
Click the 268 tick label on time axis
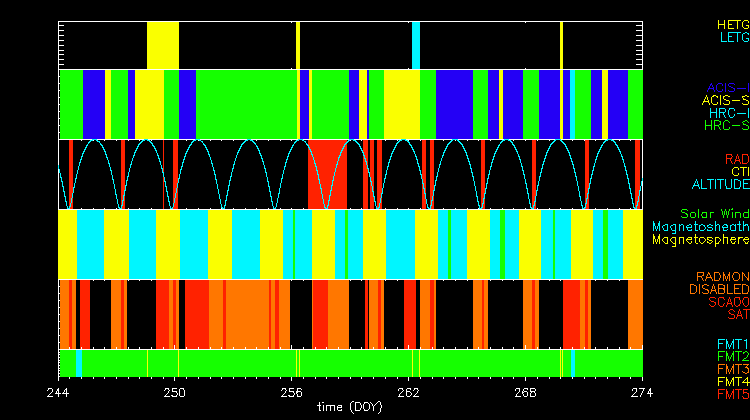(x=526, y=392)
